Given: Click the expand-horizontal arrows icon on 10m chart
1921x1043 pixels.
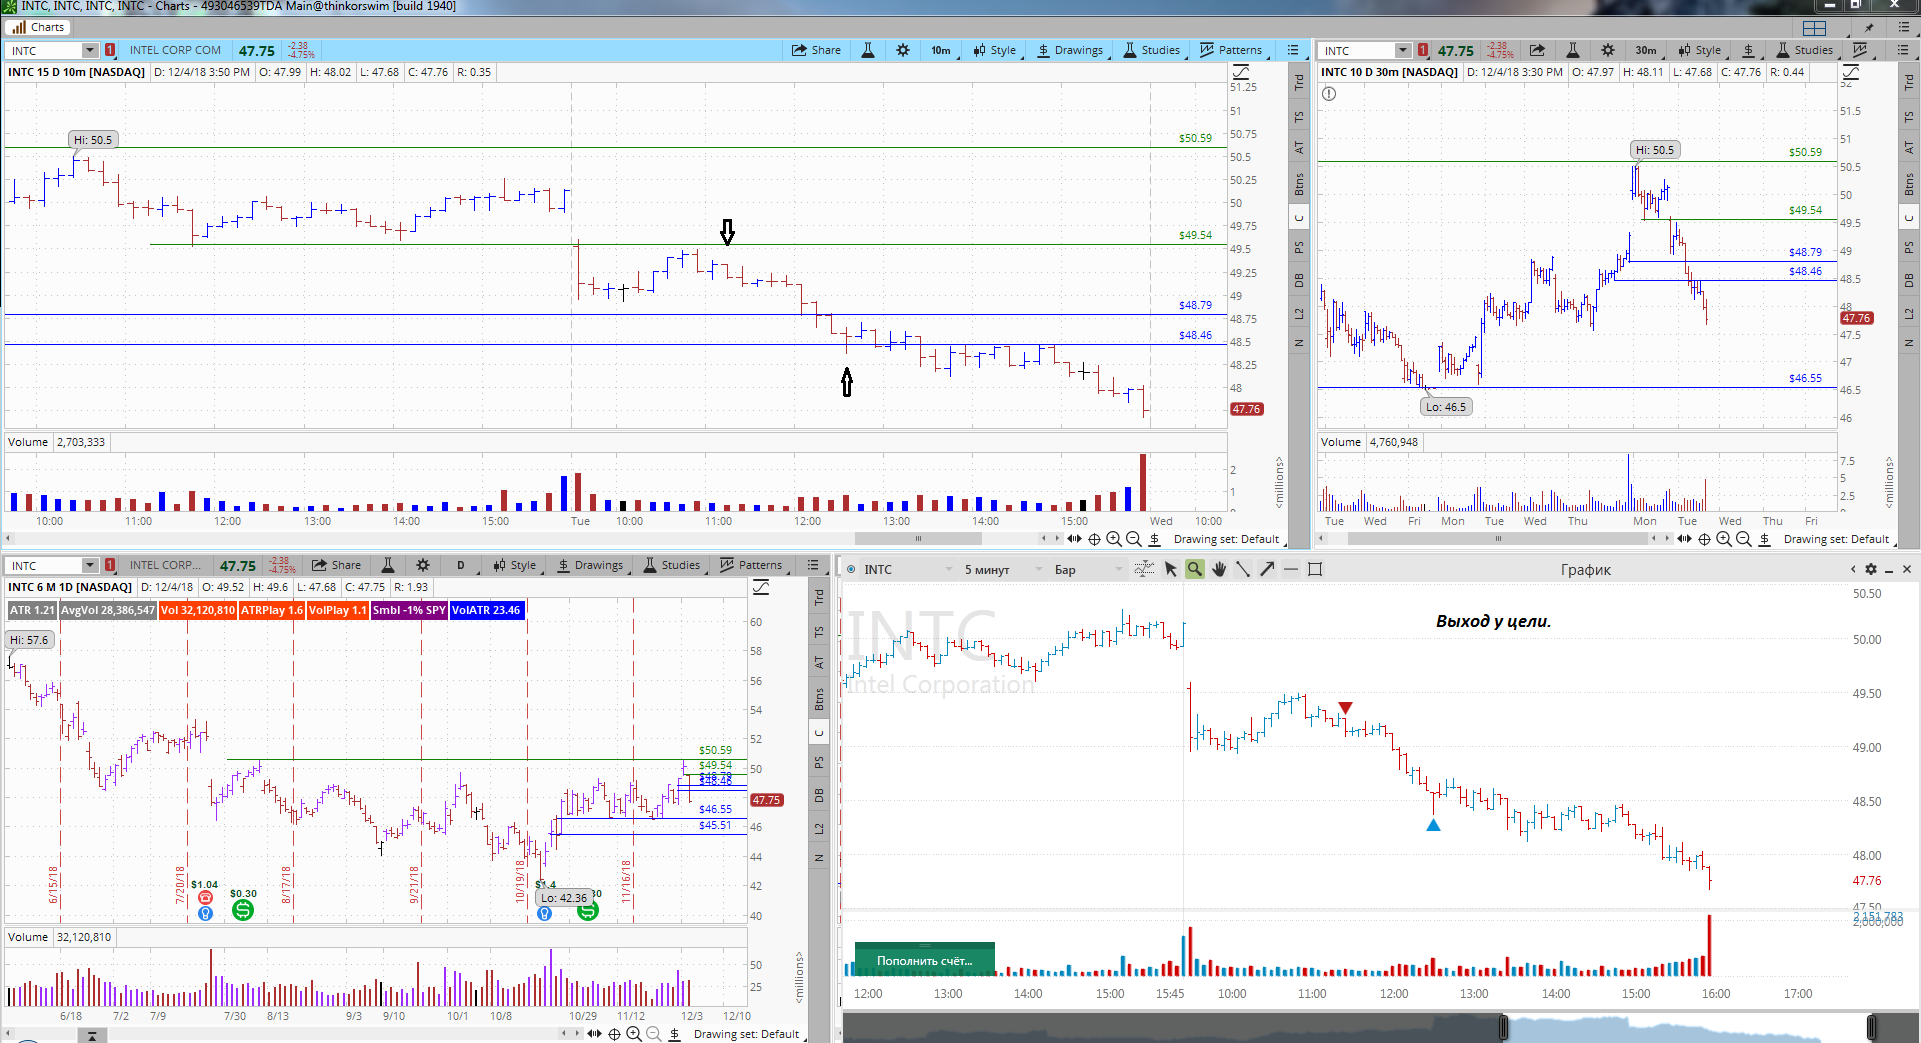Looking at the screenshot, I should click(x=1074, y=539).
